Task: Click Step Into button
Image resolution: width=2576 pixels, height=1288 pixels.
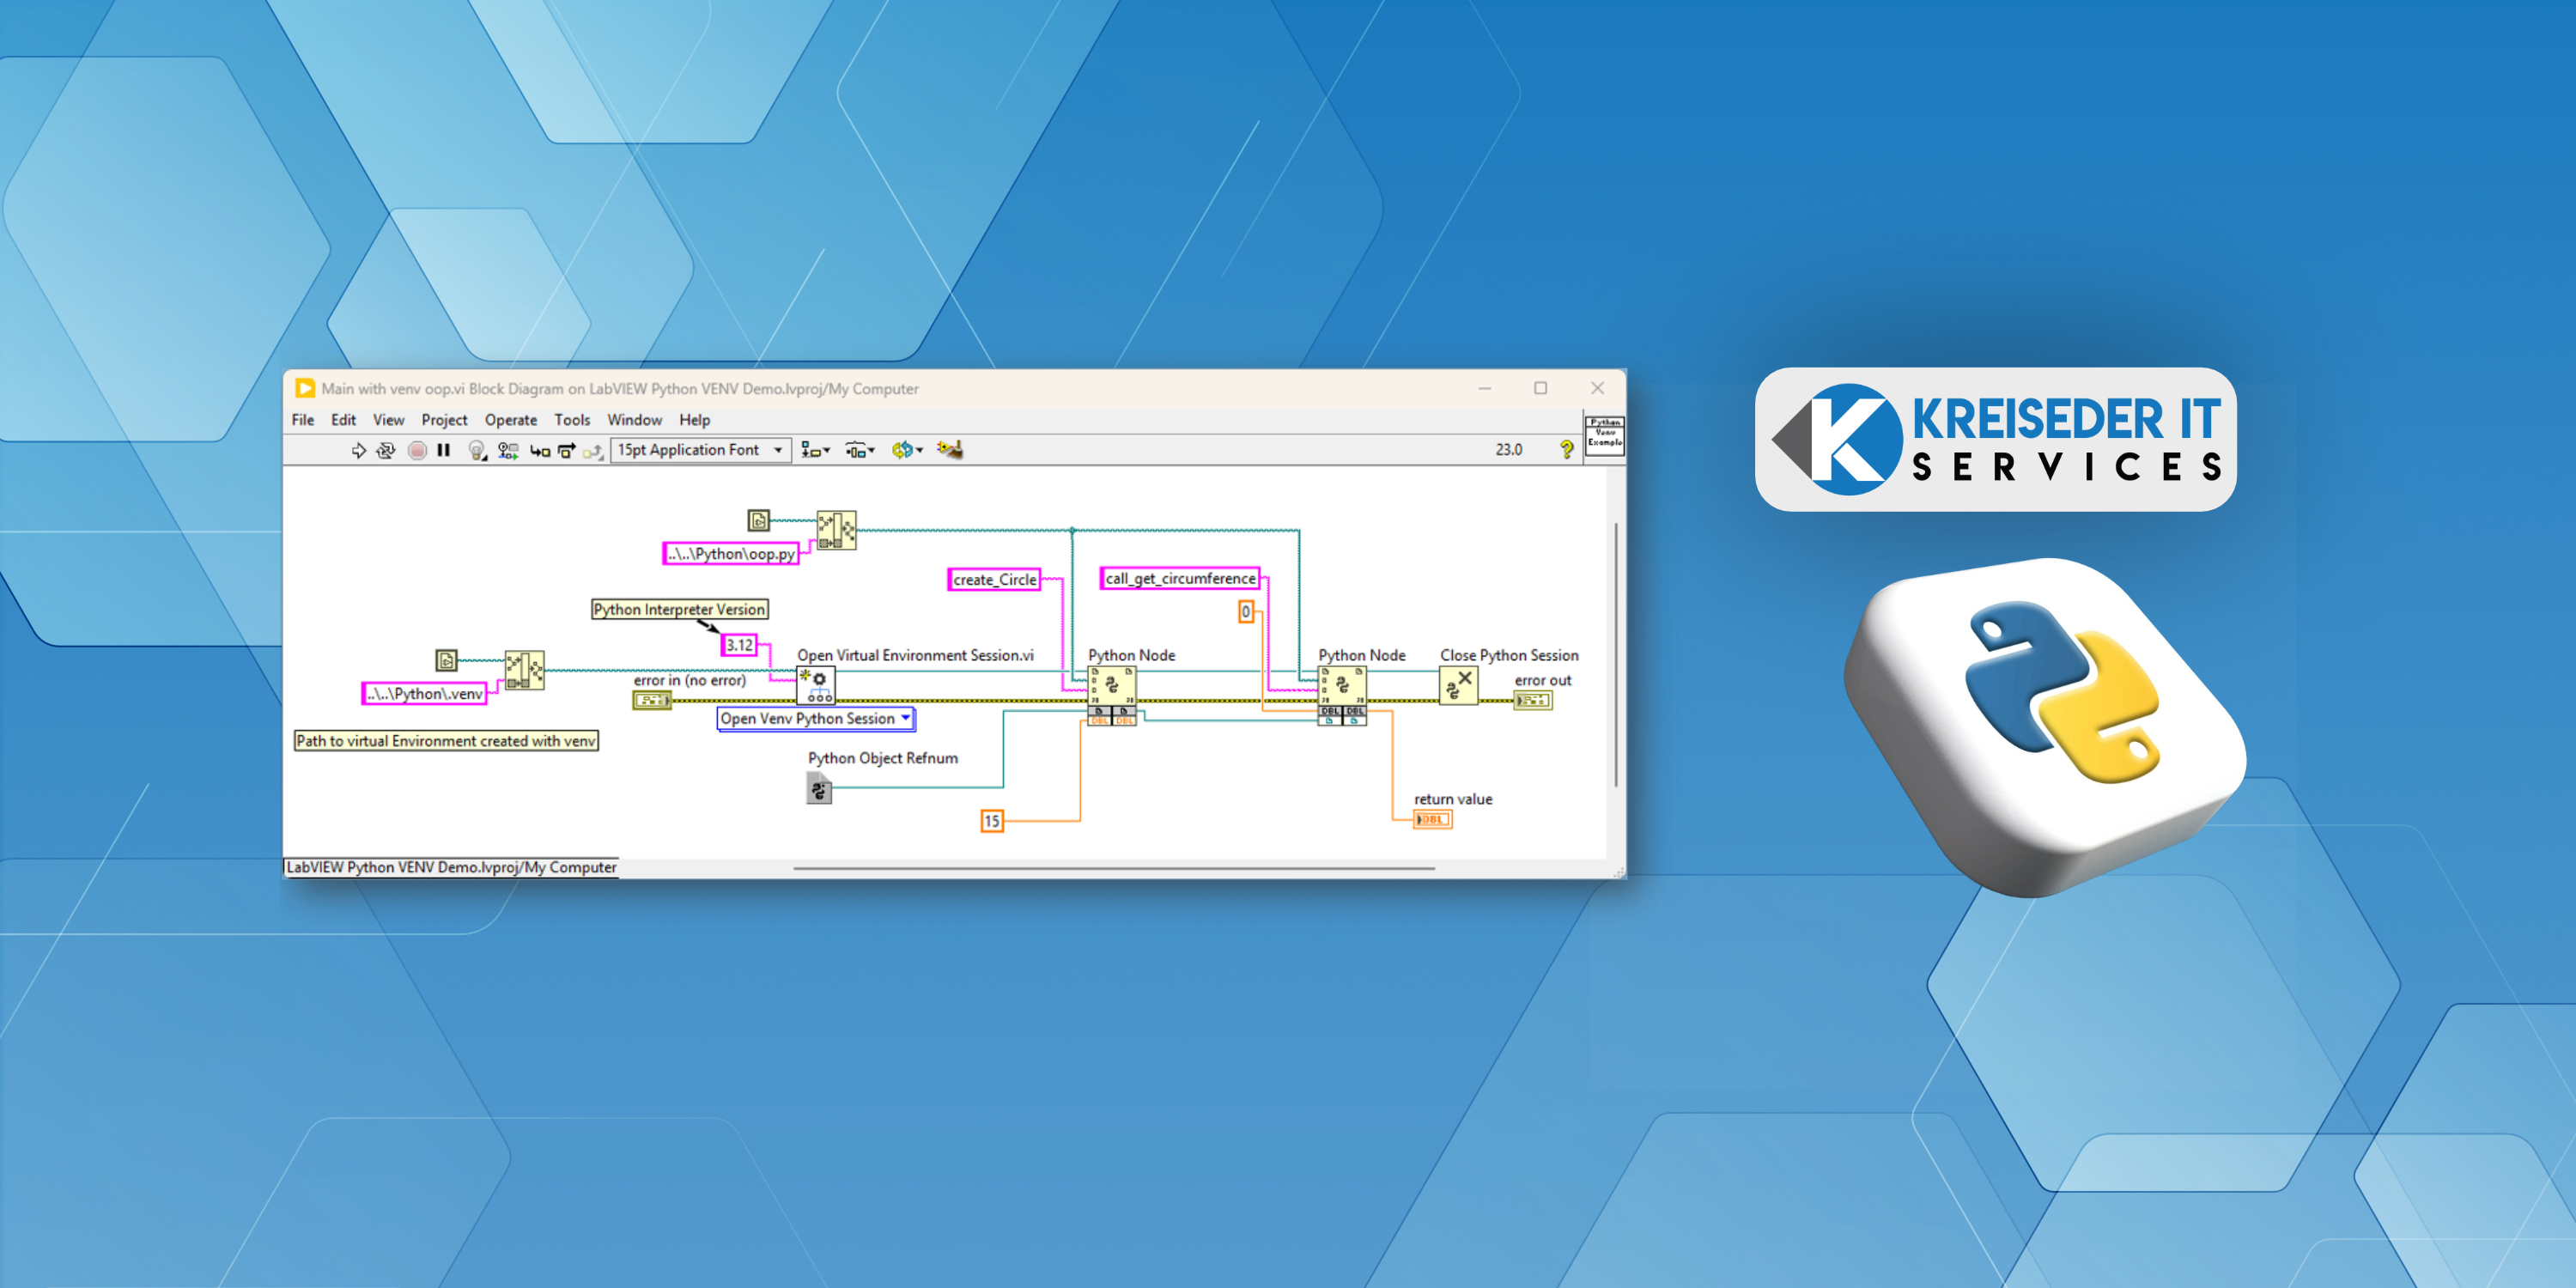Action: [540, 451]
